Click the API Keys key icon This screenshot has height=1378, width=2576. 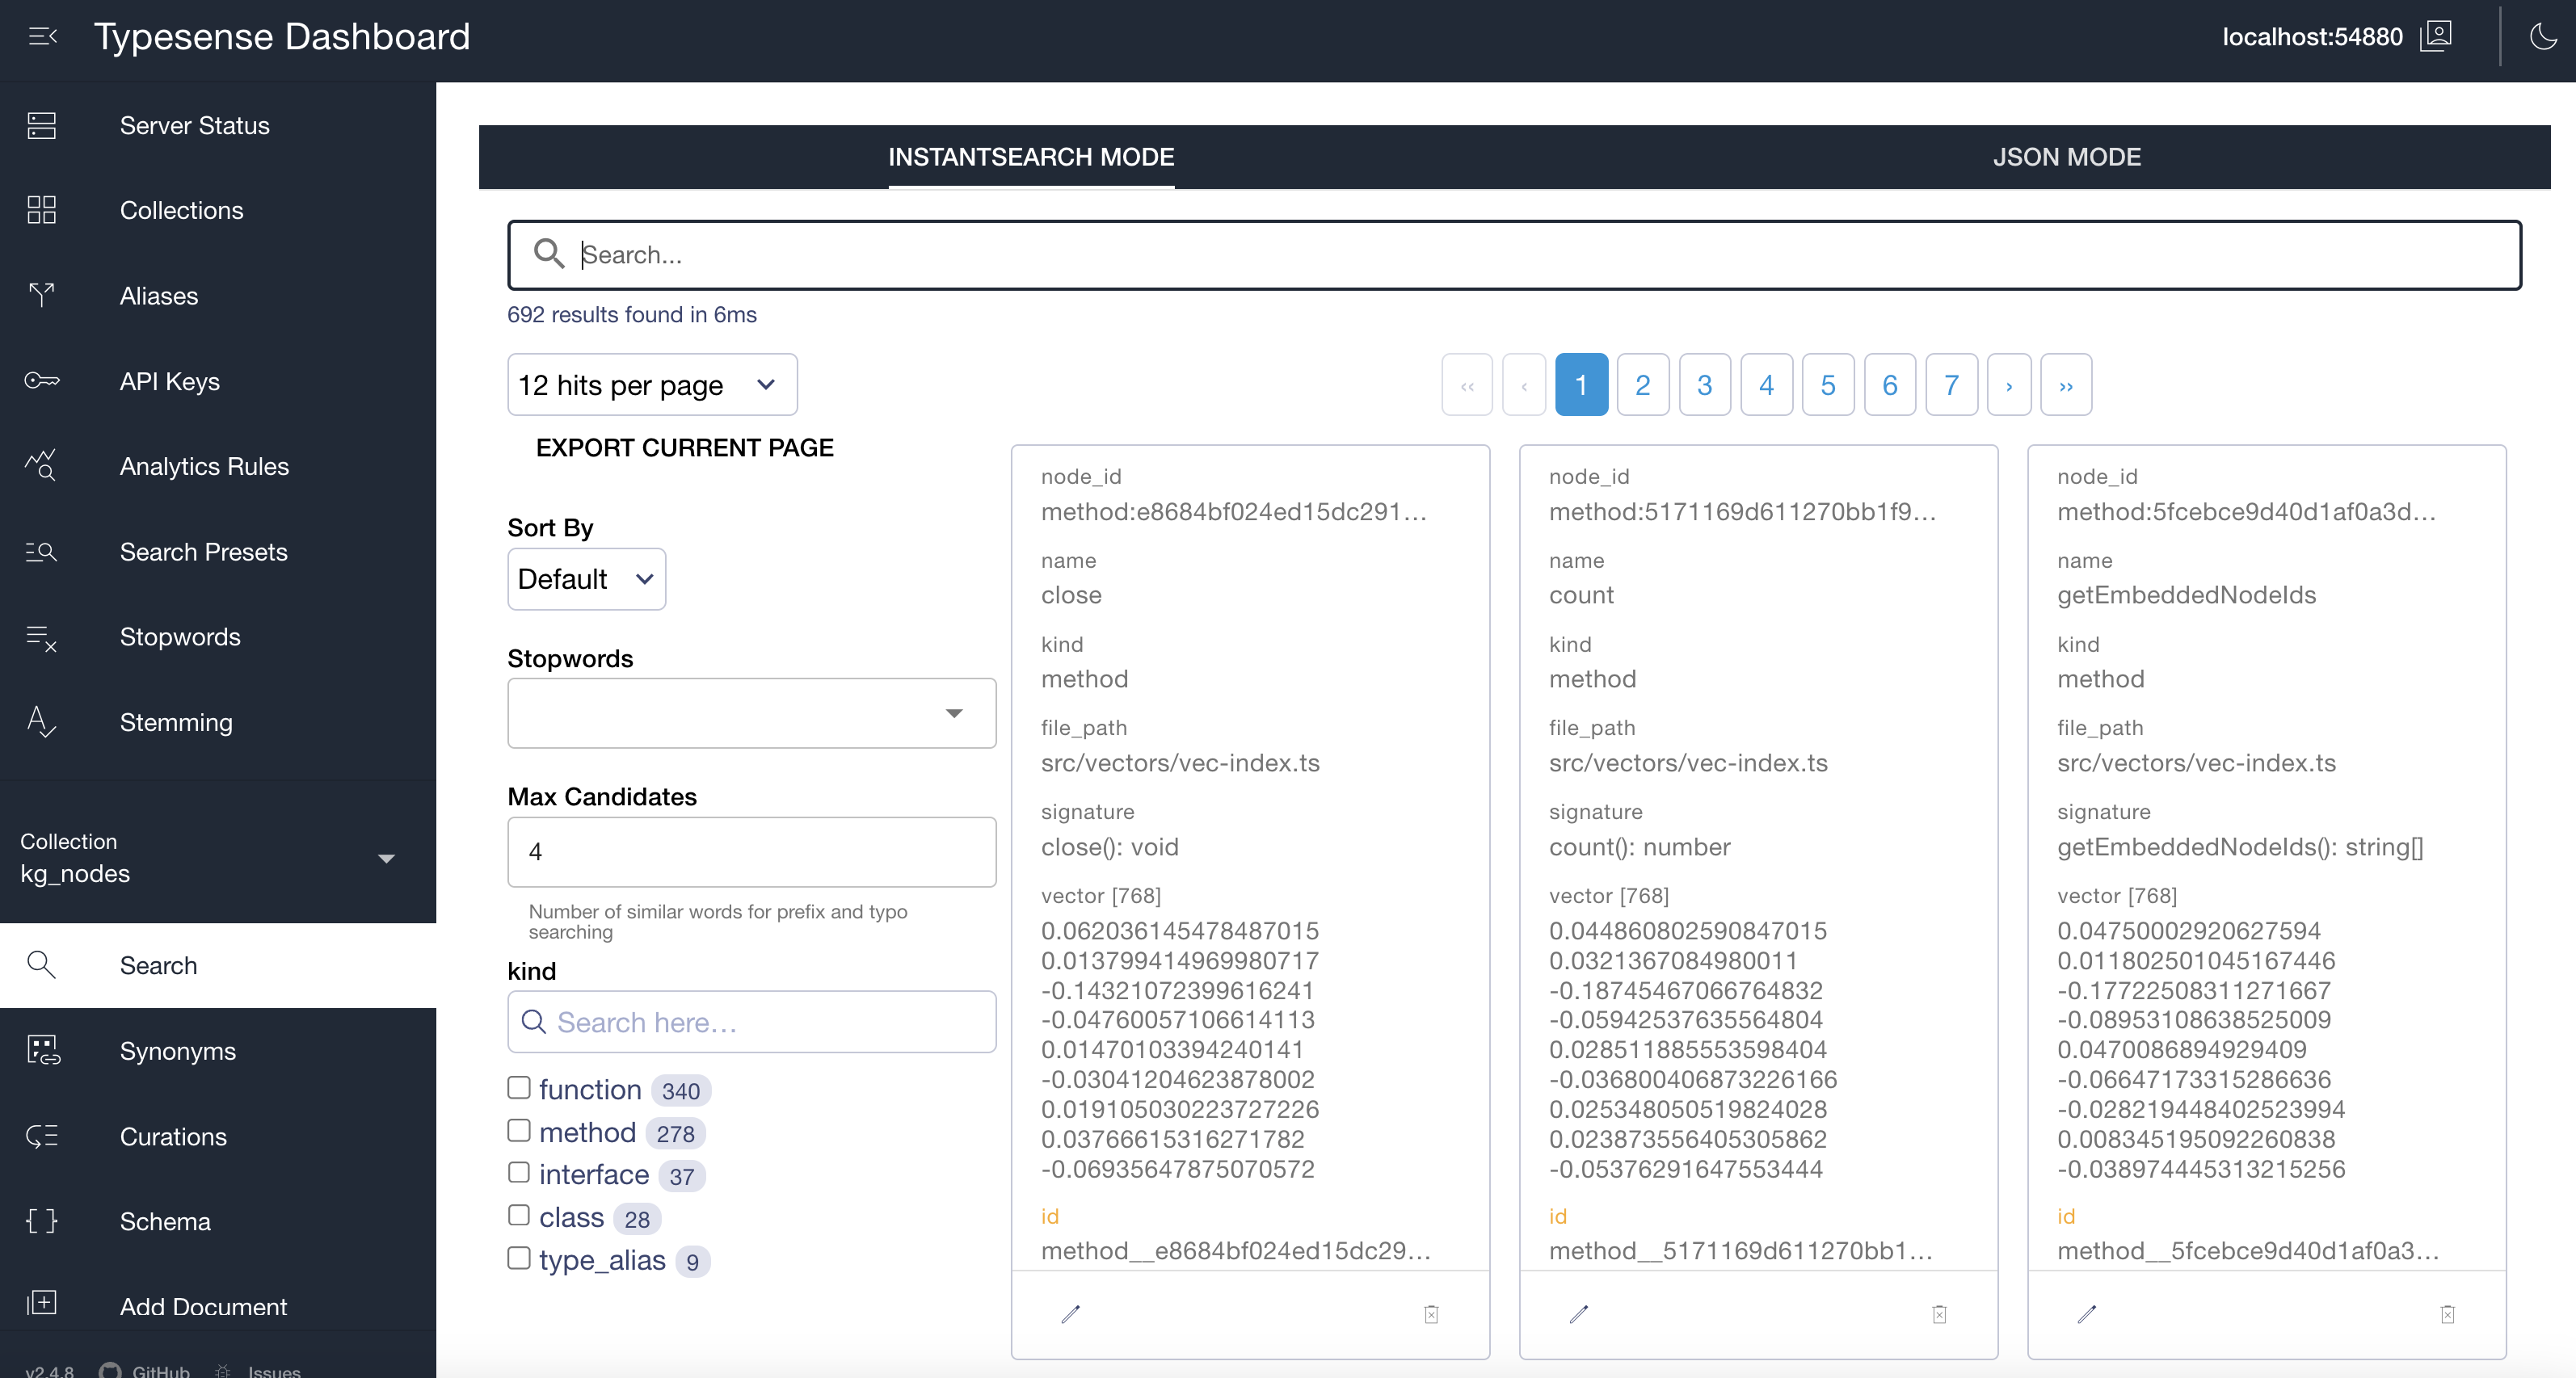[41, 381]
